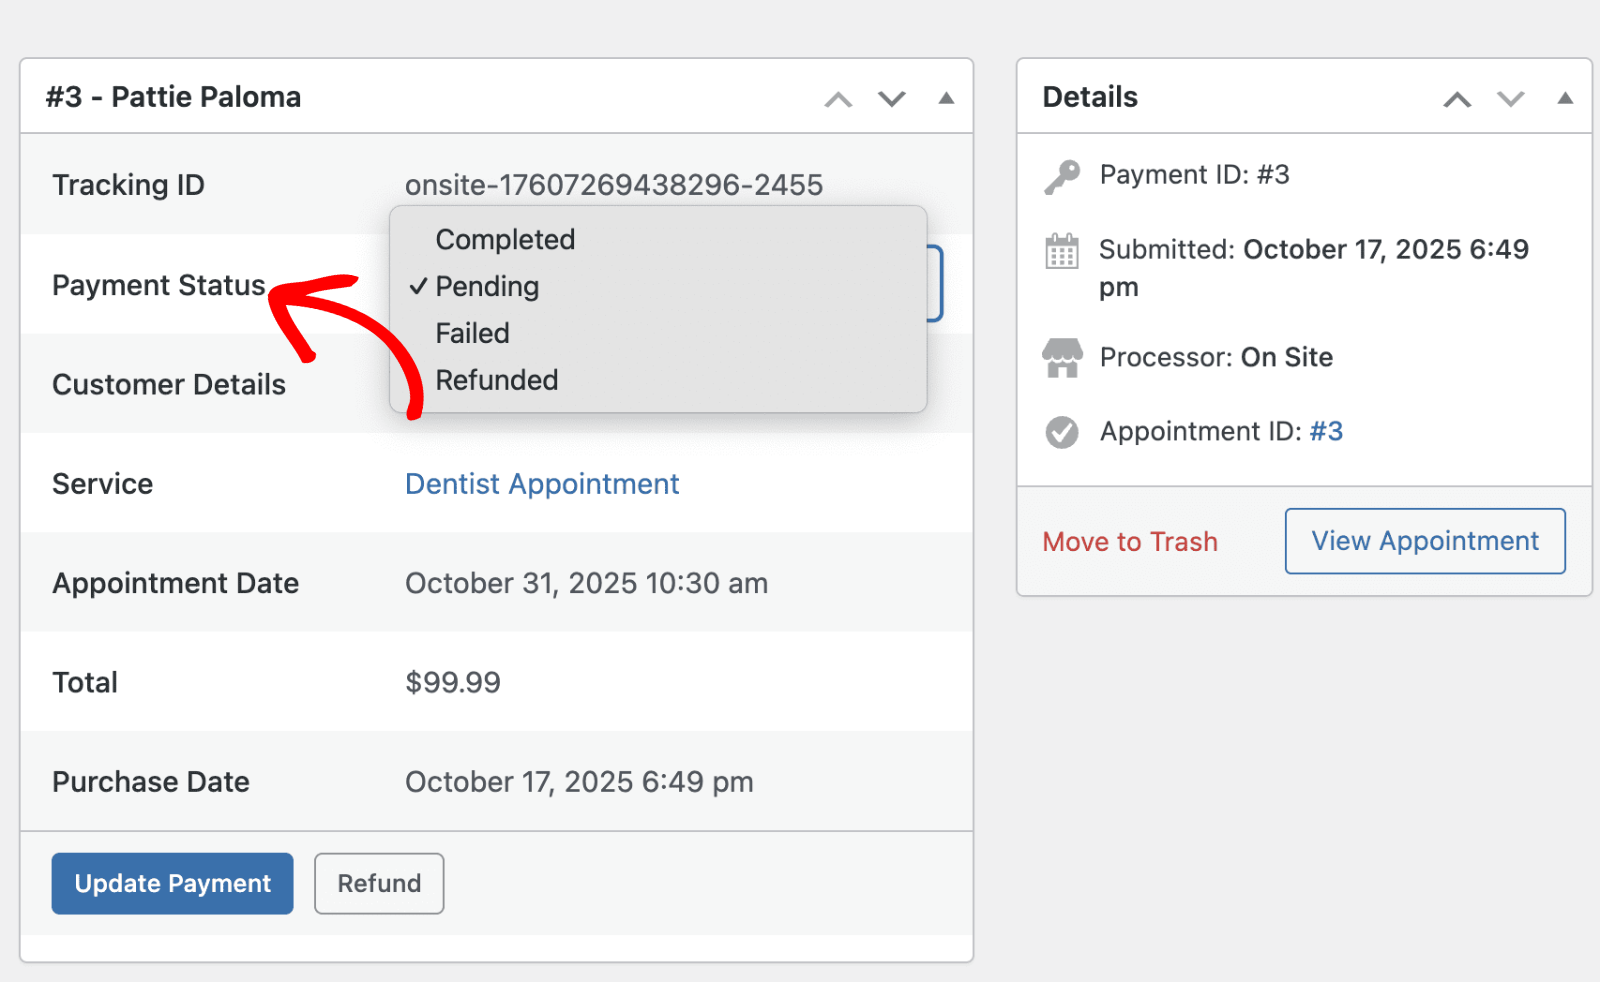Pick Refunded in the status list

496,380
